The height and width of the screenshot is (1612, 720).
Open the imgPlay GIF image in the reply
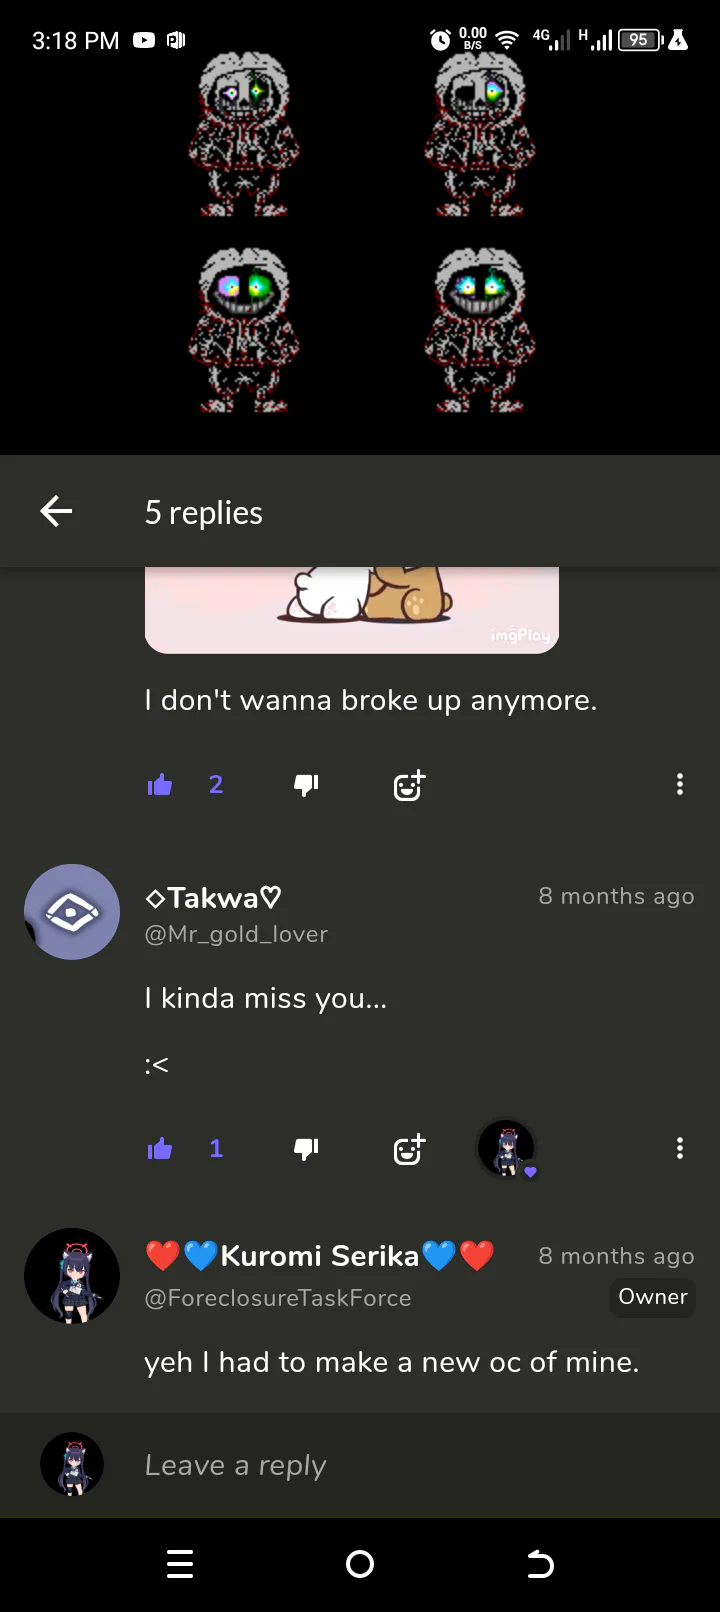tap(352, 610)
